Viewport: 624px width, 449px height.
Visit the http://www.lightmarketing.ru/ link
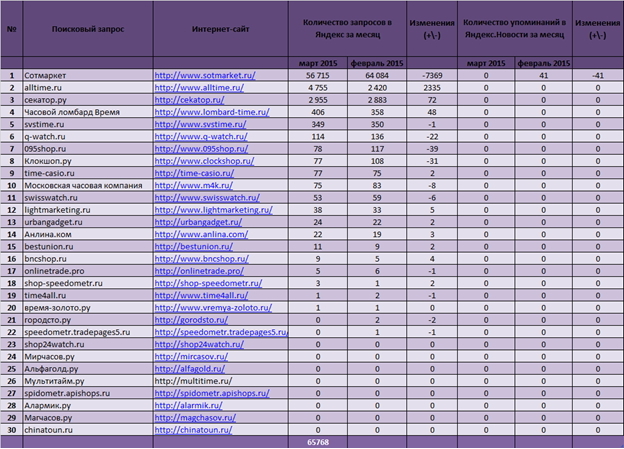[x=213, y=210]
